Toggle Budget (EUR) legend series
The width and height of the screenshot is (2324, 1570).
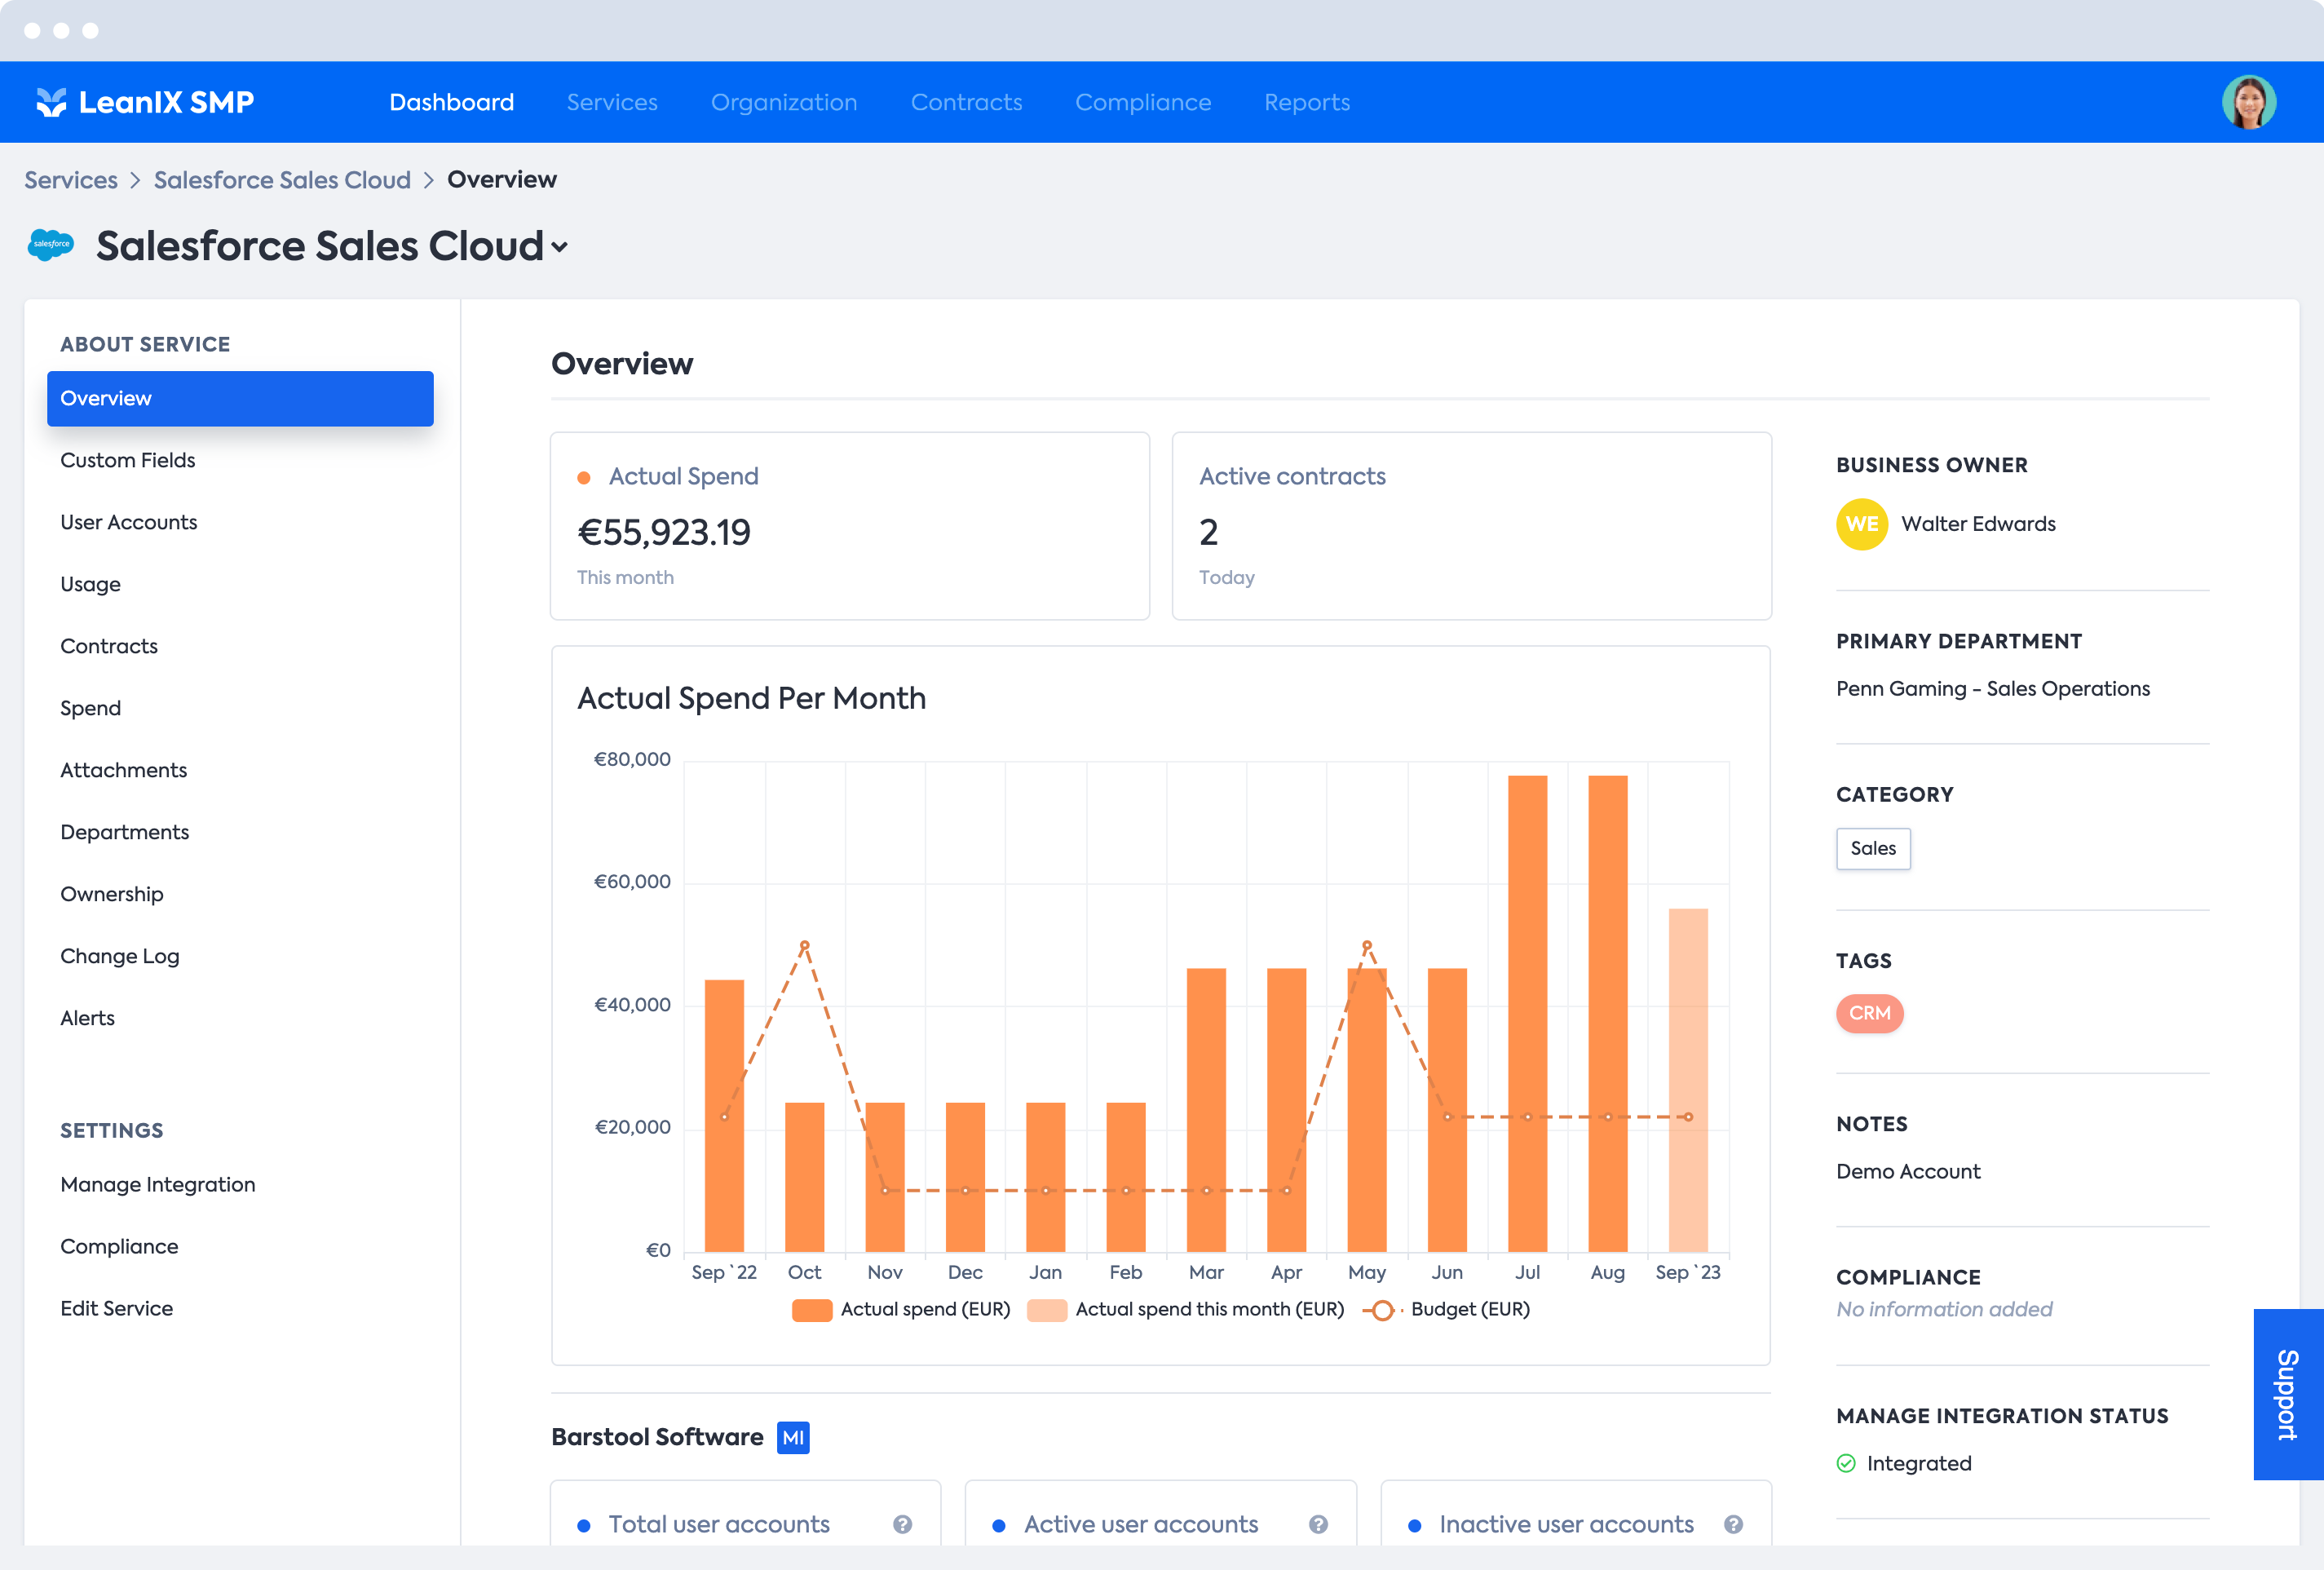1446,1310
